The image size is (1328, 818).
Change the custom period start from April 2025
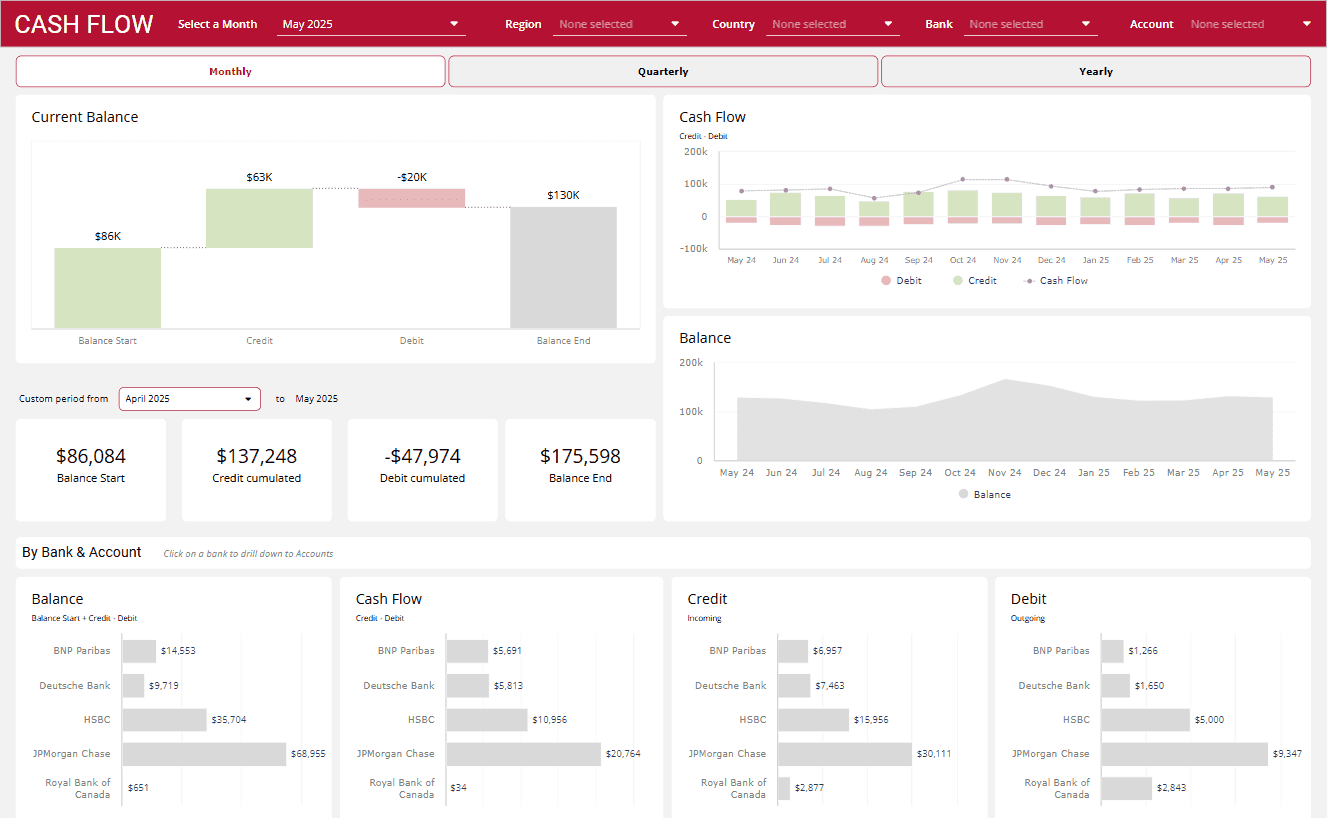(189, 398)
